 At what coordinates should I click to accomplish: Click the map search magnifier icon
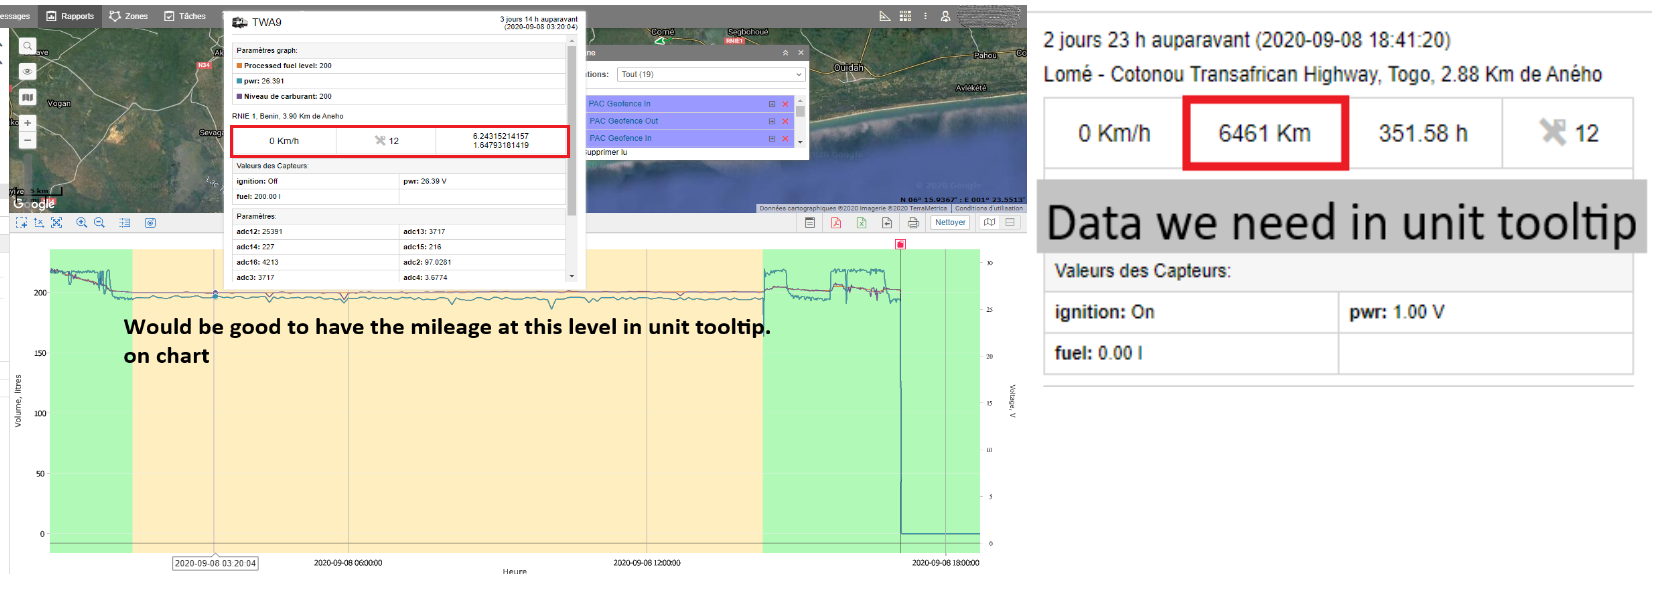click(27, 46)
